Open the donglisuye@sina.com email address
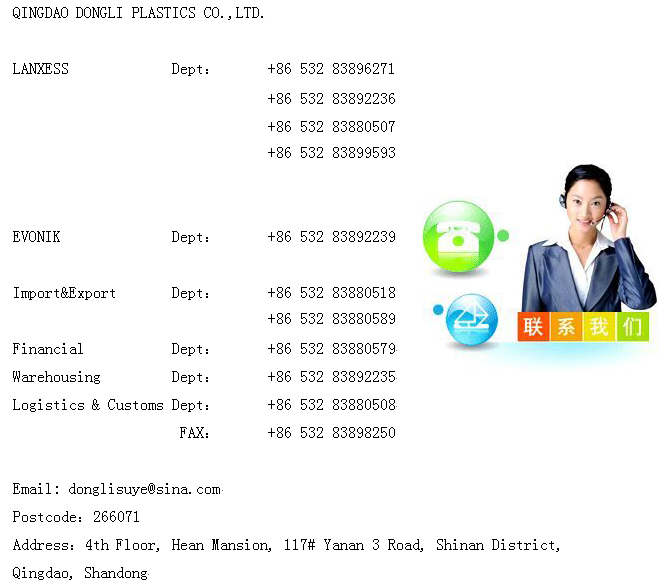Viewport: 658px width, 585px height. coord(144,489)
